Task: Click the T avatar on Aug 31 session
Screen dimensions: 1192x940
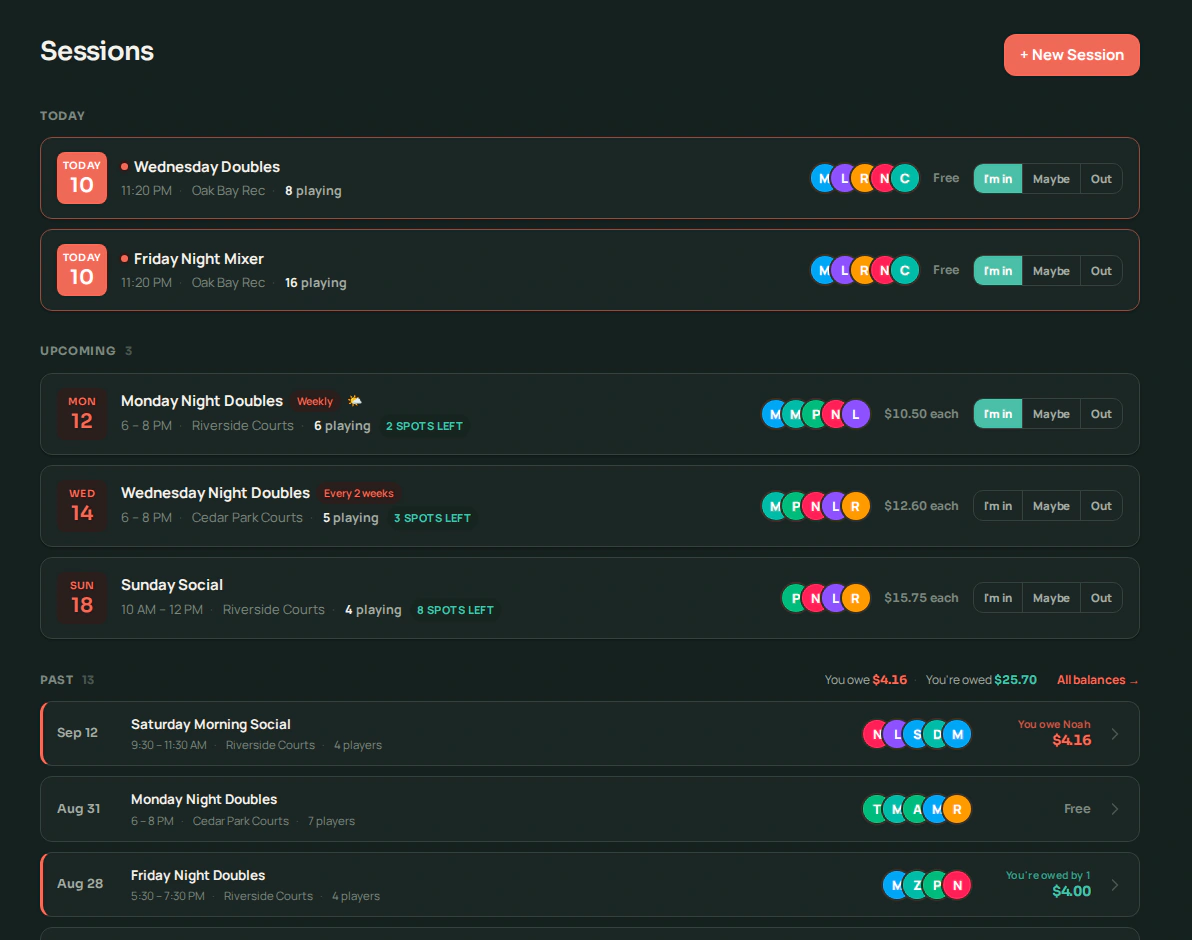Action: coord(874,809)
